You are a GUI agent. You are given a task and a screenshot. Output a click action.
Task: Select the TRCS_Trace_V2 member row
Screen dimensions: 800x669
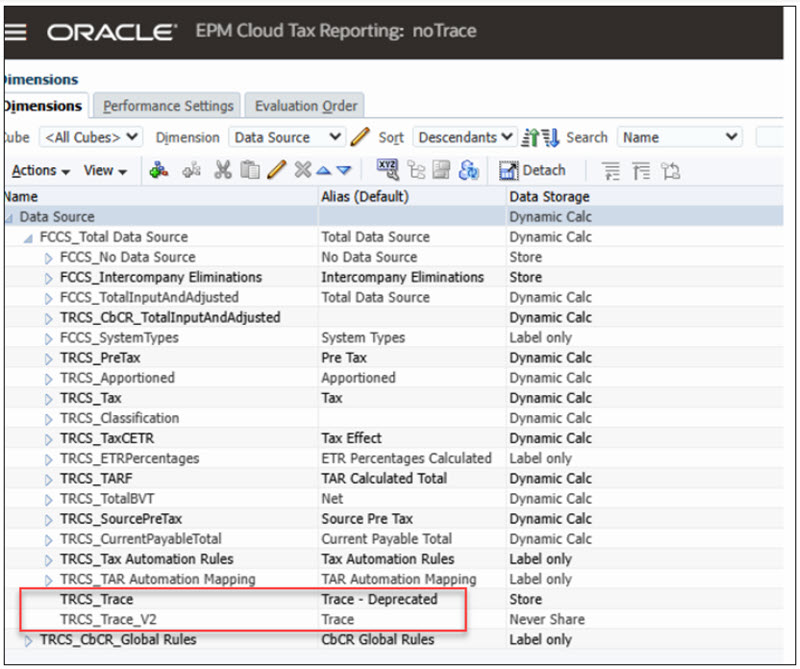(x=394, y=620)
